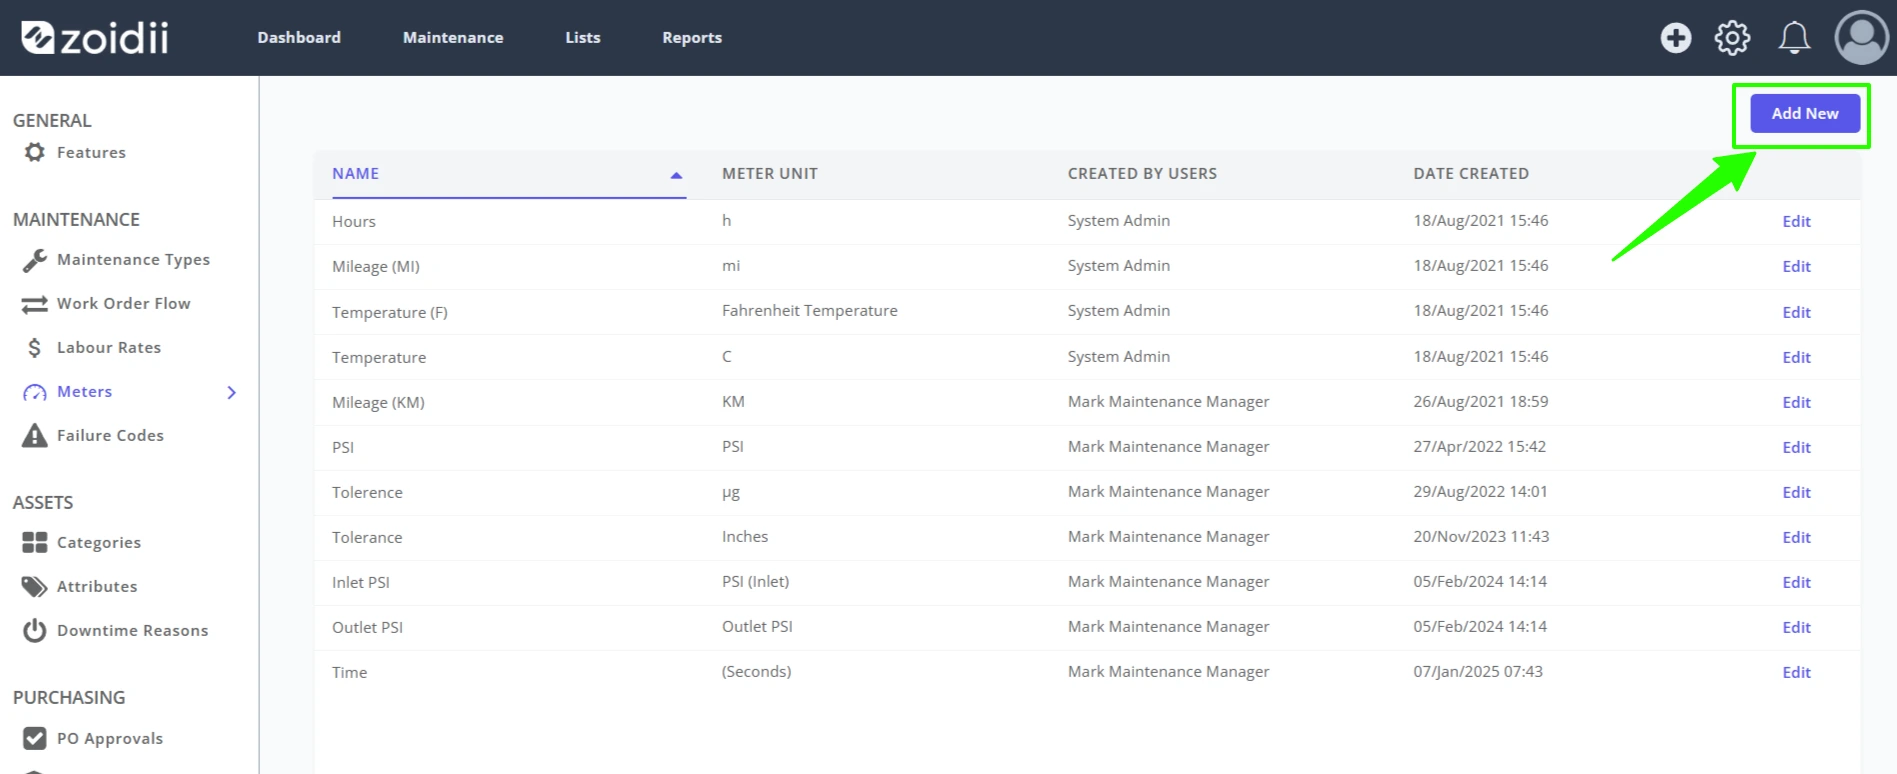The height and width of the screenshot is (774, 1897).
Task: Click the Maintenance Types wrench icon
Action: click(35, 260)
